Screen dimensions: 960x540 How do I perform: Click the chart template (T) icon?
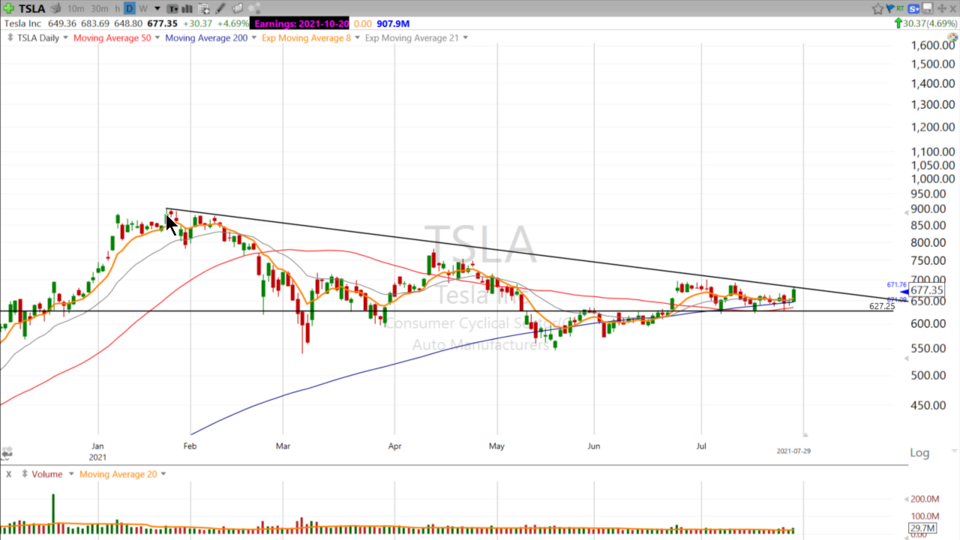coord(173,9)
